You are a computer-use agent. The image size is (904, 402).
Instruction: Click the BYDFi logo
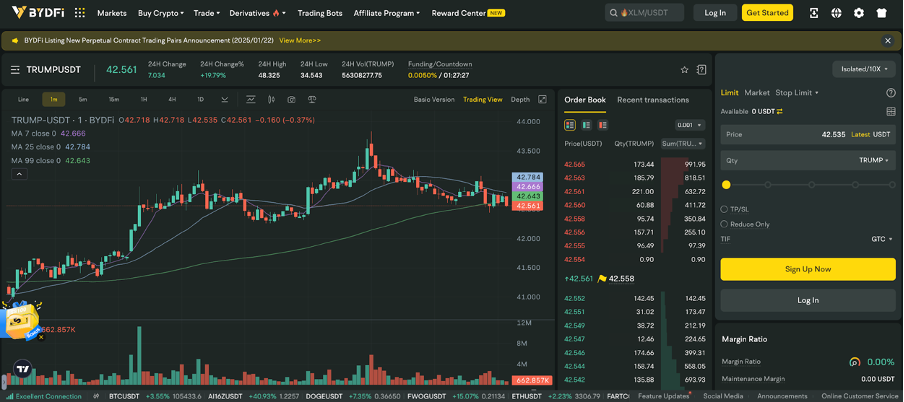point(39,12)
